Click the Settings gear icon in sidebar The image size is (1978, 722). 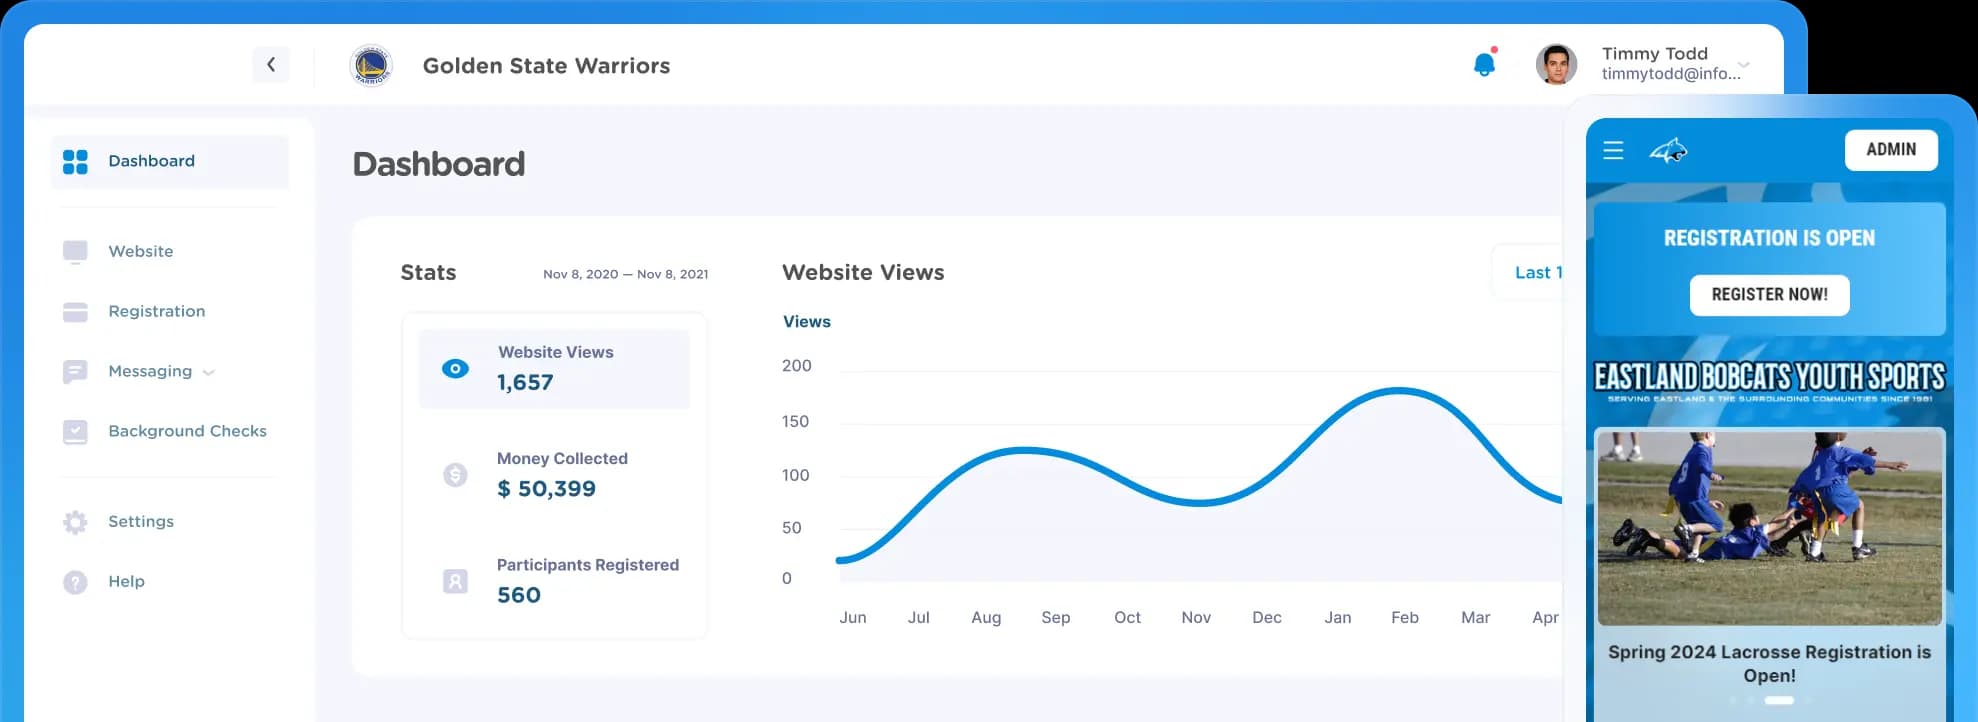(75, 522)
